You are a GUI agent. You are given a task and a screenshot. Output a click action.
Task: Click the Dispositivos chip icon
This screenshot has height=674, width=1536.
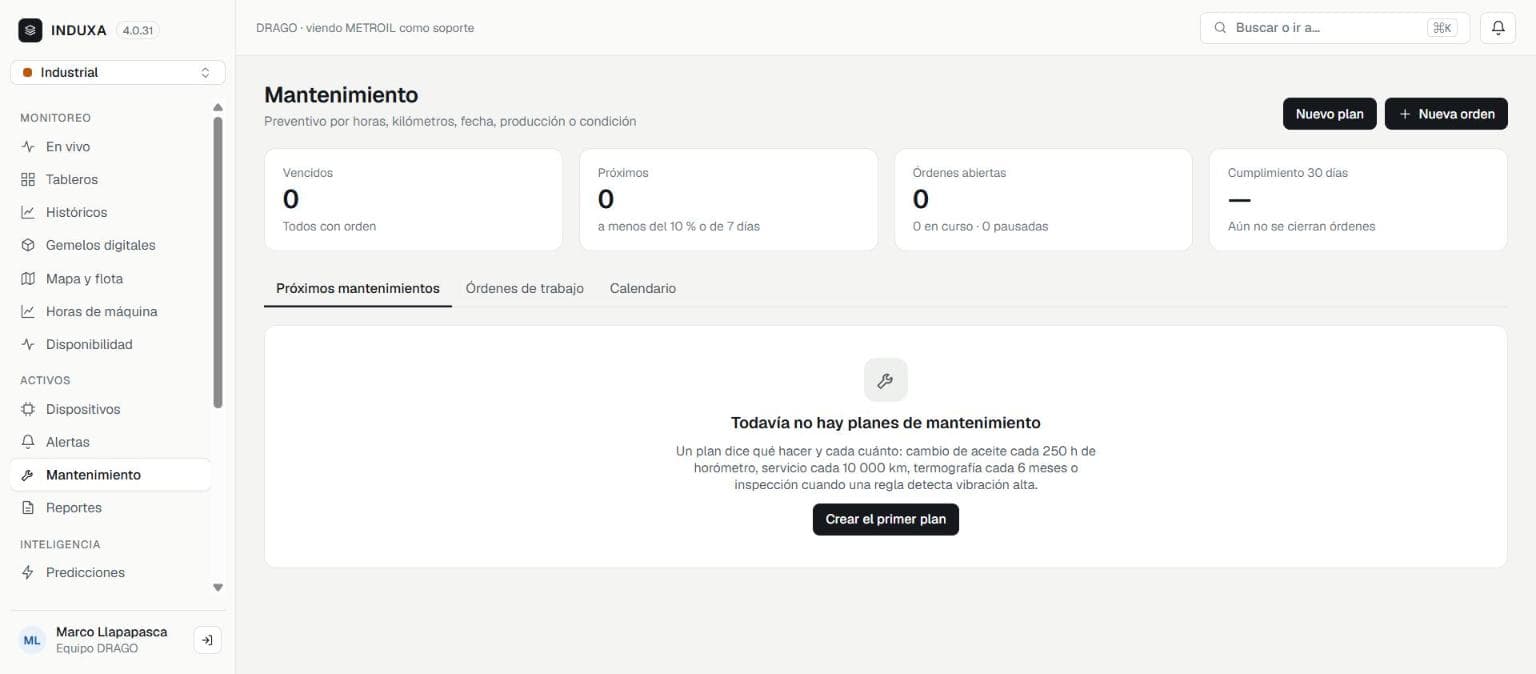point(28,410)
